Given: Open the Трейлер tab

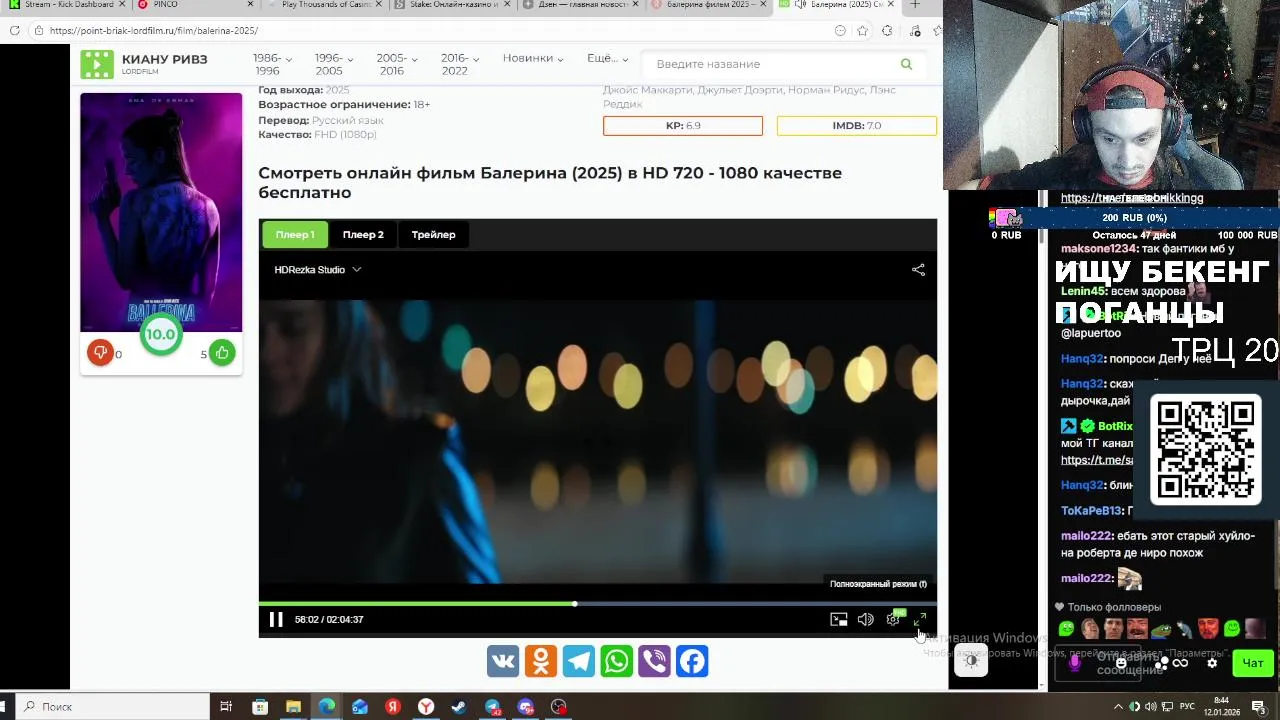Looking at the screenshot, I should [433, 235].
